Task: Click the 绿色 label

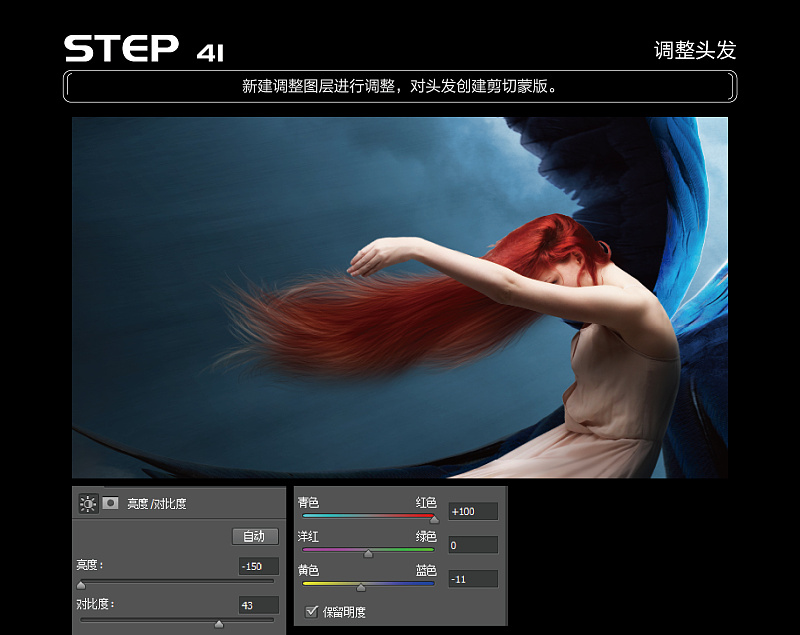Action: (x=426, y=537)
